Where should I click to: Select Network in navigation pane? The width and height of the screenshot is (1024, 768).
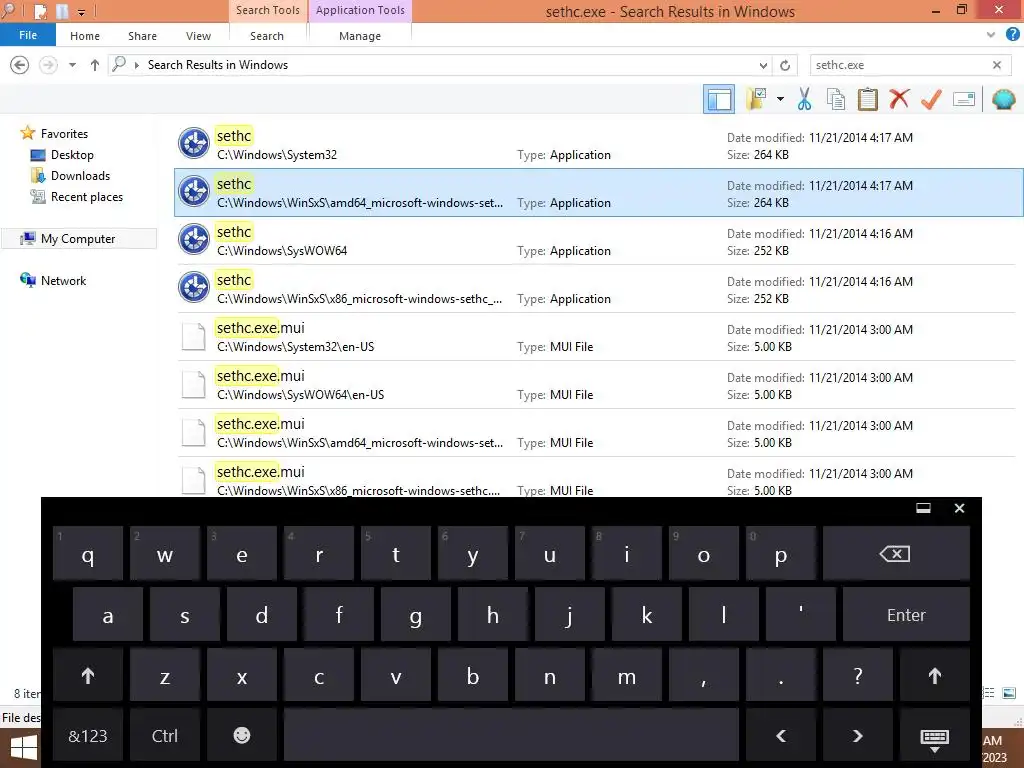point(63,280)
